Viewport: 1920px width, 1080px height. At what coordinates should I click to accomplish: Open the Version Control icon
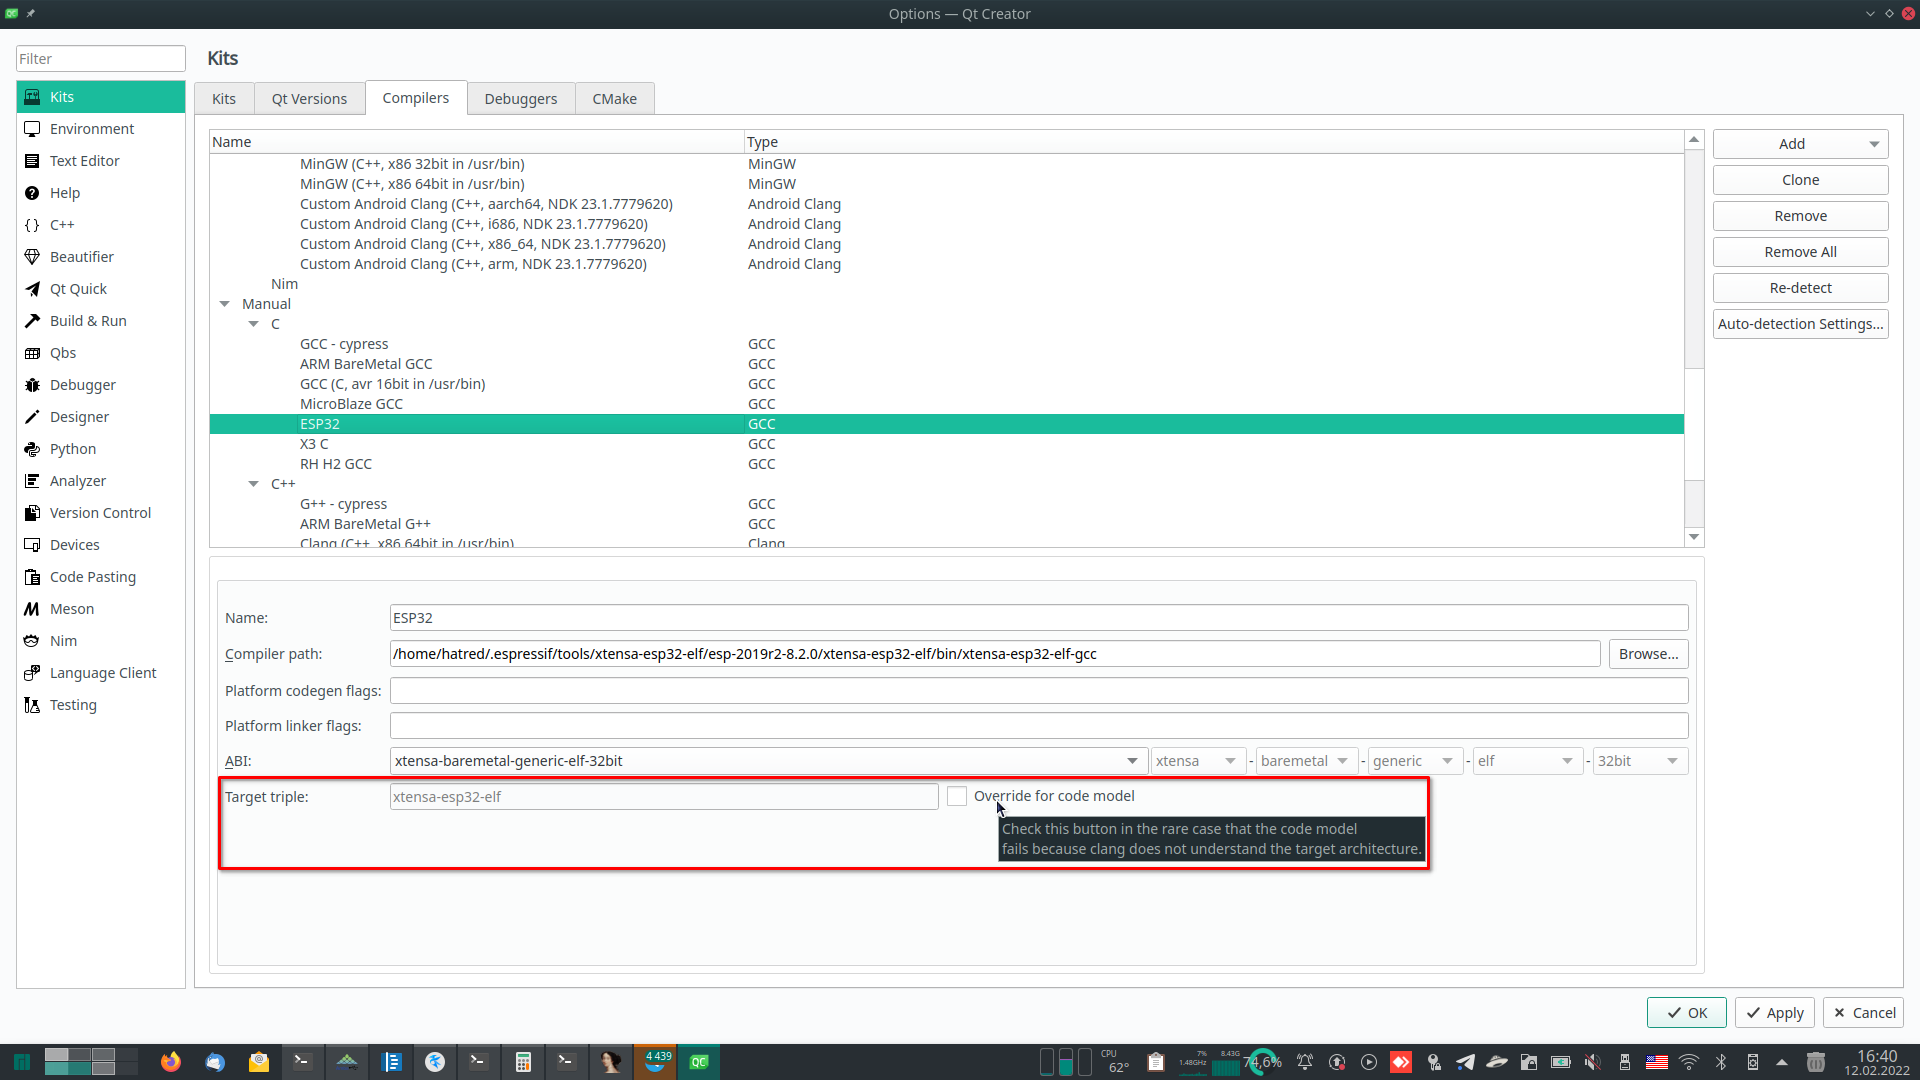tap(32, 513)
